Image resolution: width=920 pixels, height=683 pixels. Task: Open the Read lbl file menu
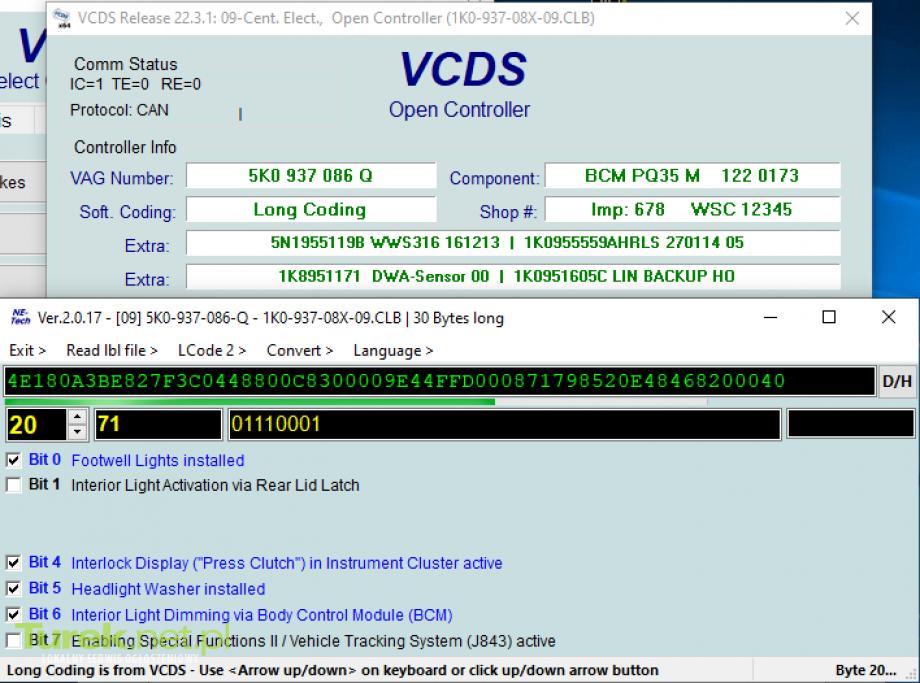pyautogui.click(x=111, y=351)
